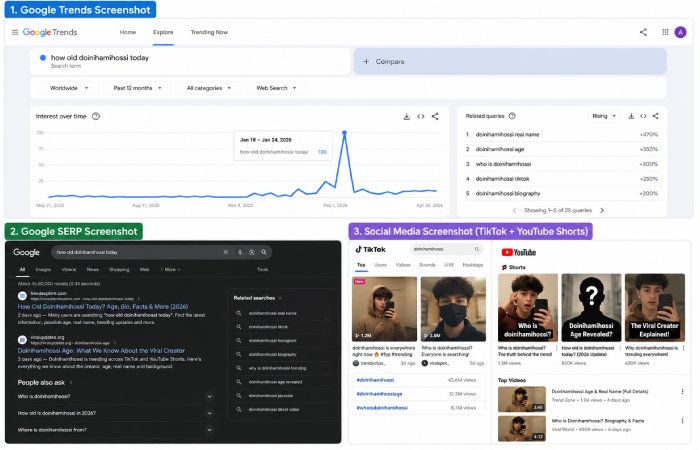Viewport: 700px width, 450px height.
Task: Click embed icon on Interest over time card
Action: click(421, 117)
